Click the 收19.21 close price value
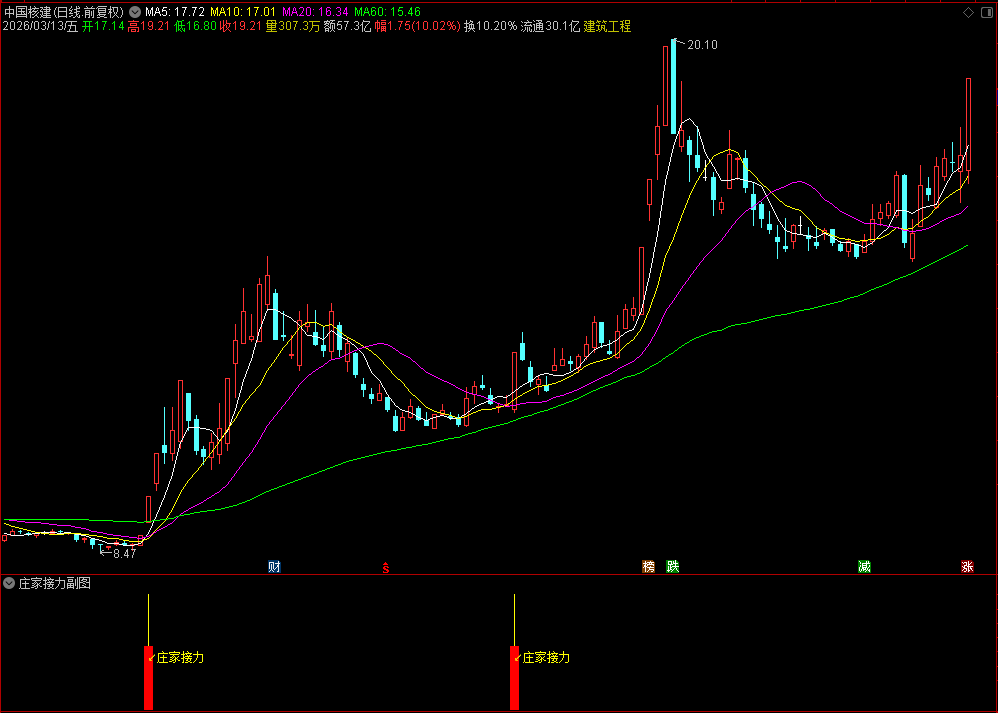This screenshot has width=998, height=713. (241, 26)
